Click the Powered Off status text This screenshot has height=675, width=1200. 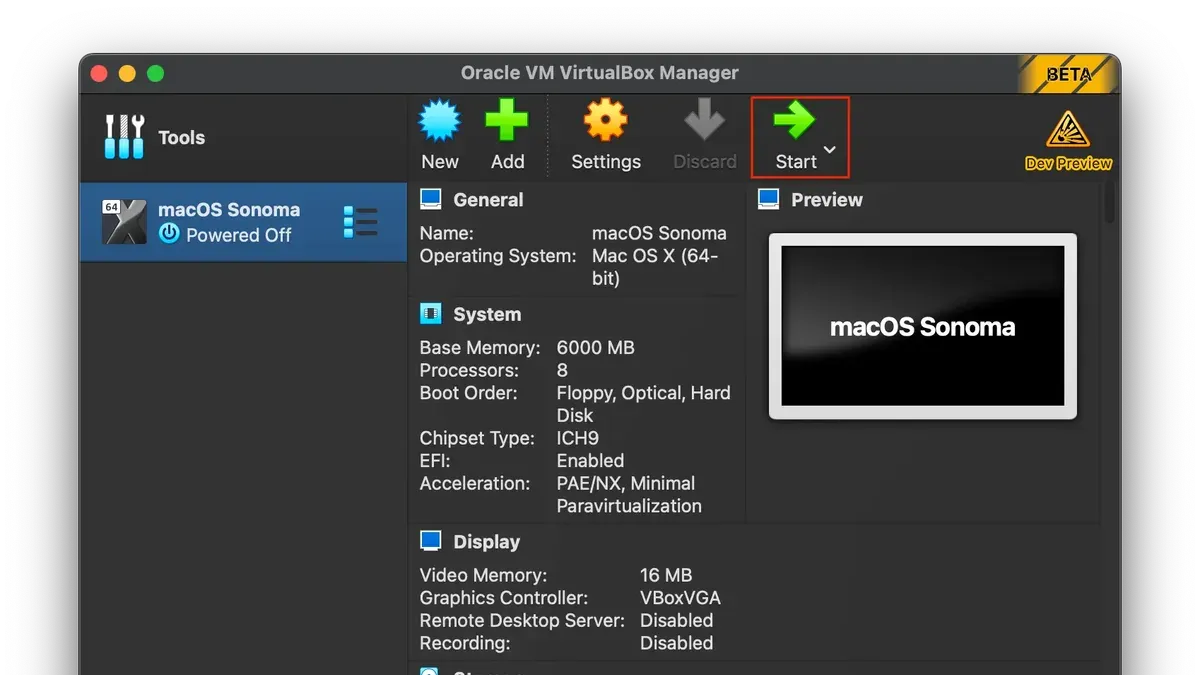[x=239, y=235]
